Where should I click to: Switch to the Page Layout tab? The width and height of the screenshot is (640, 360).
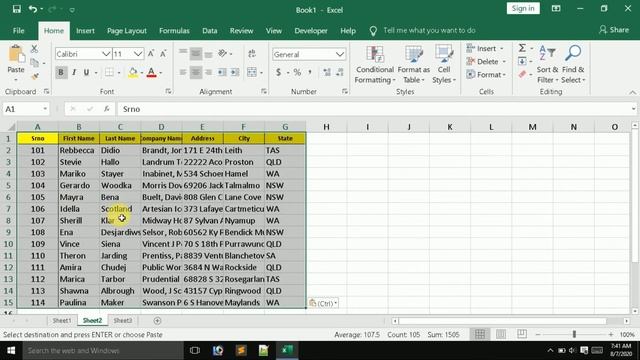point(127,31)
